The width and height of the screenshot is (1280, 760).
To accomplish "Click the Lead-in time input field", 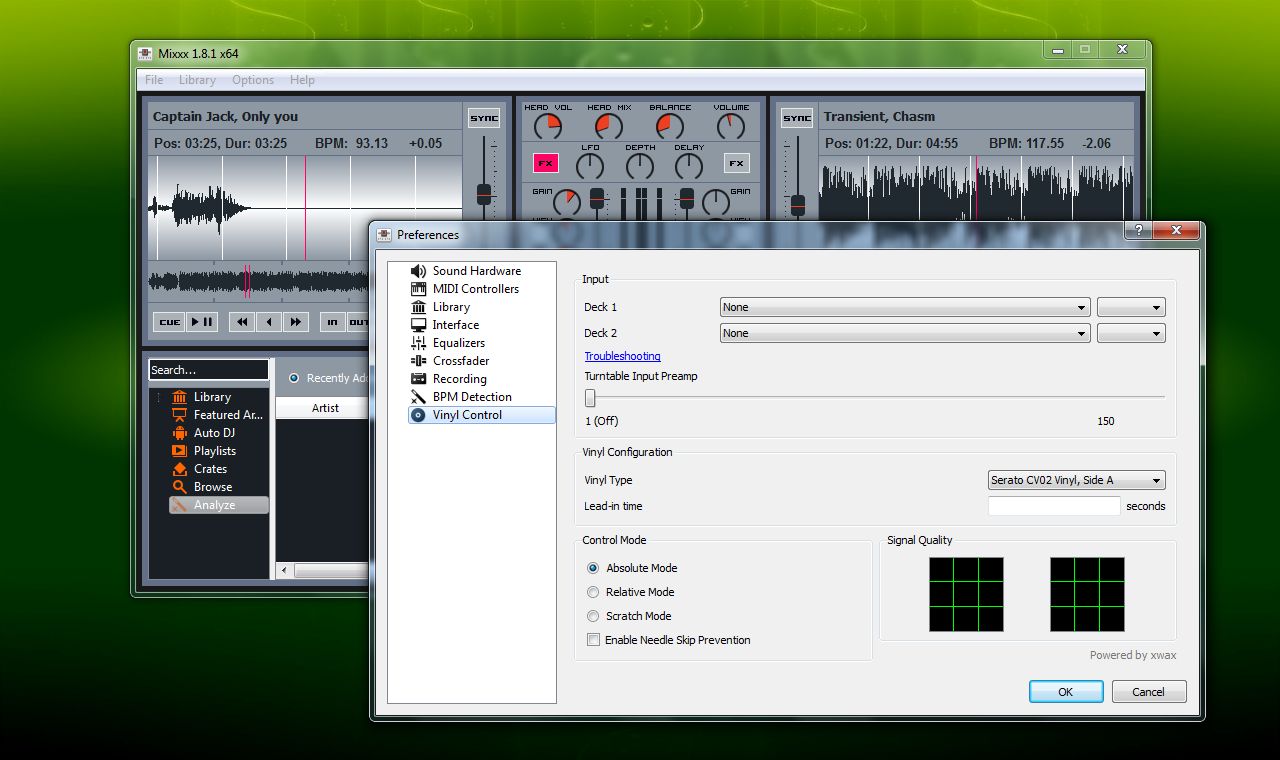I will point(1054,506).
